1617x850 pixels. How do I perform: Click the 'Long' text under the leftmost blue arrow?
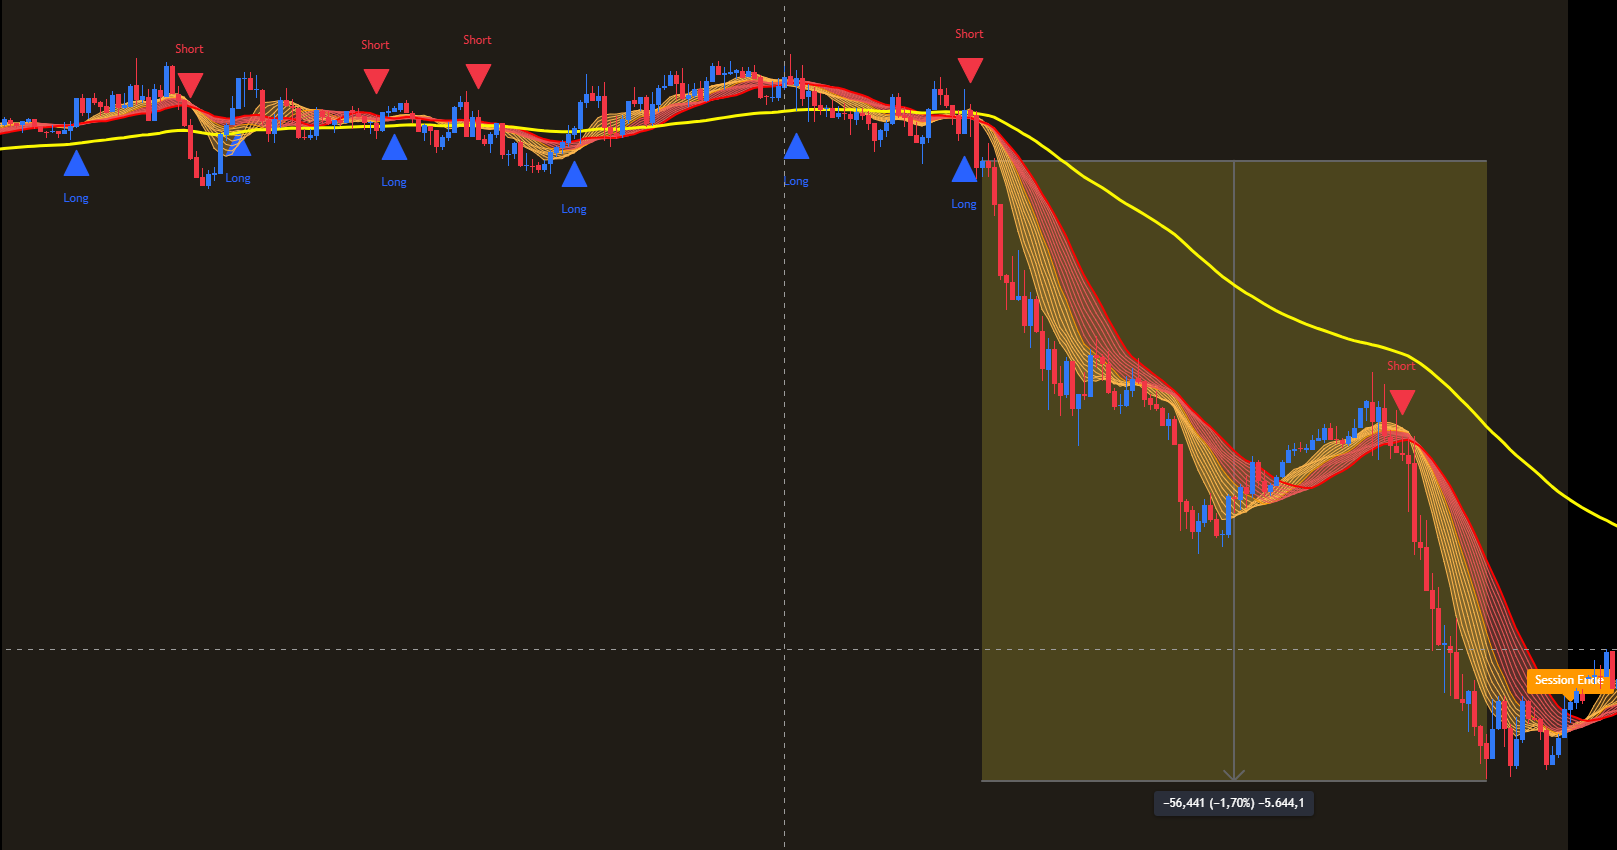tap(76, 198)
